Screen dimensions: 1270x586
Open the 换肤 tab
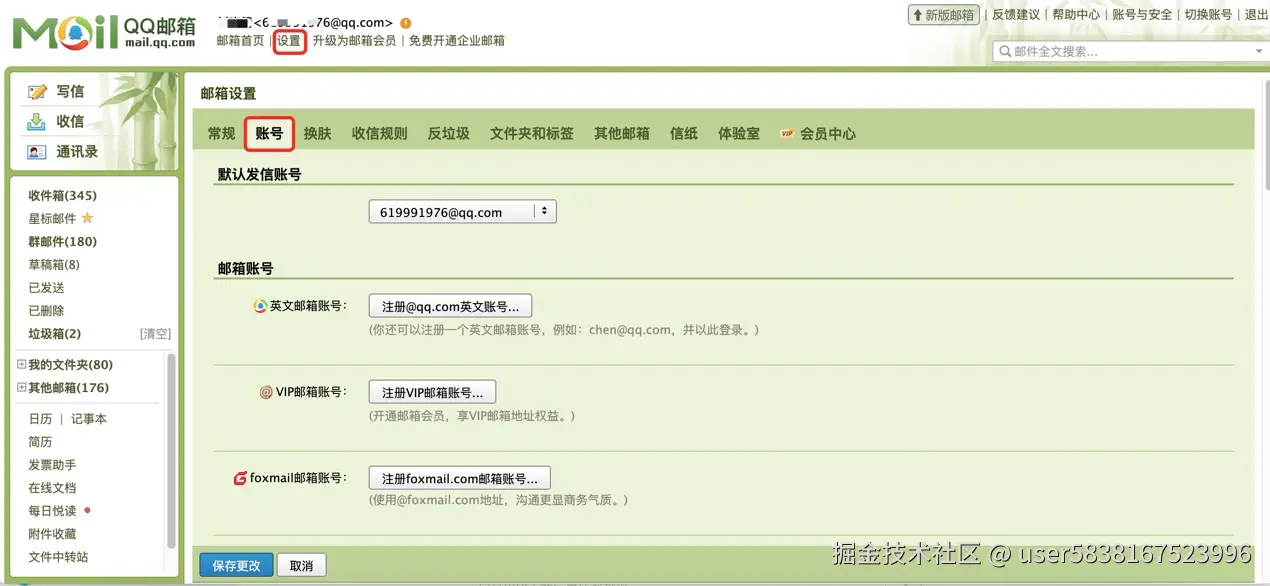pyautogui.click(x=317, y=133)
